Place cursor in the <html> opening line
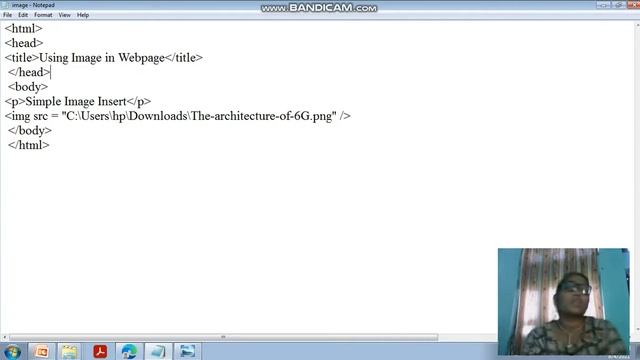The width and height of the screenshot is (640, 360). pos(23,29)
